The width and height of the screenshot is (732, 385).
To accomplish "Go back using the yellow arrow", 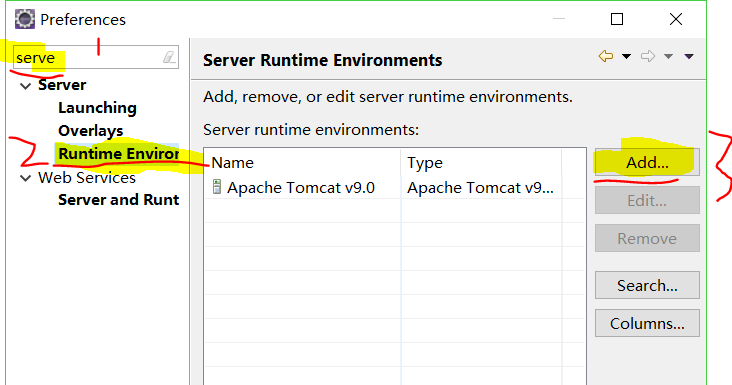I will (606, 56).
